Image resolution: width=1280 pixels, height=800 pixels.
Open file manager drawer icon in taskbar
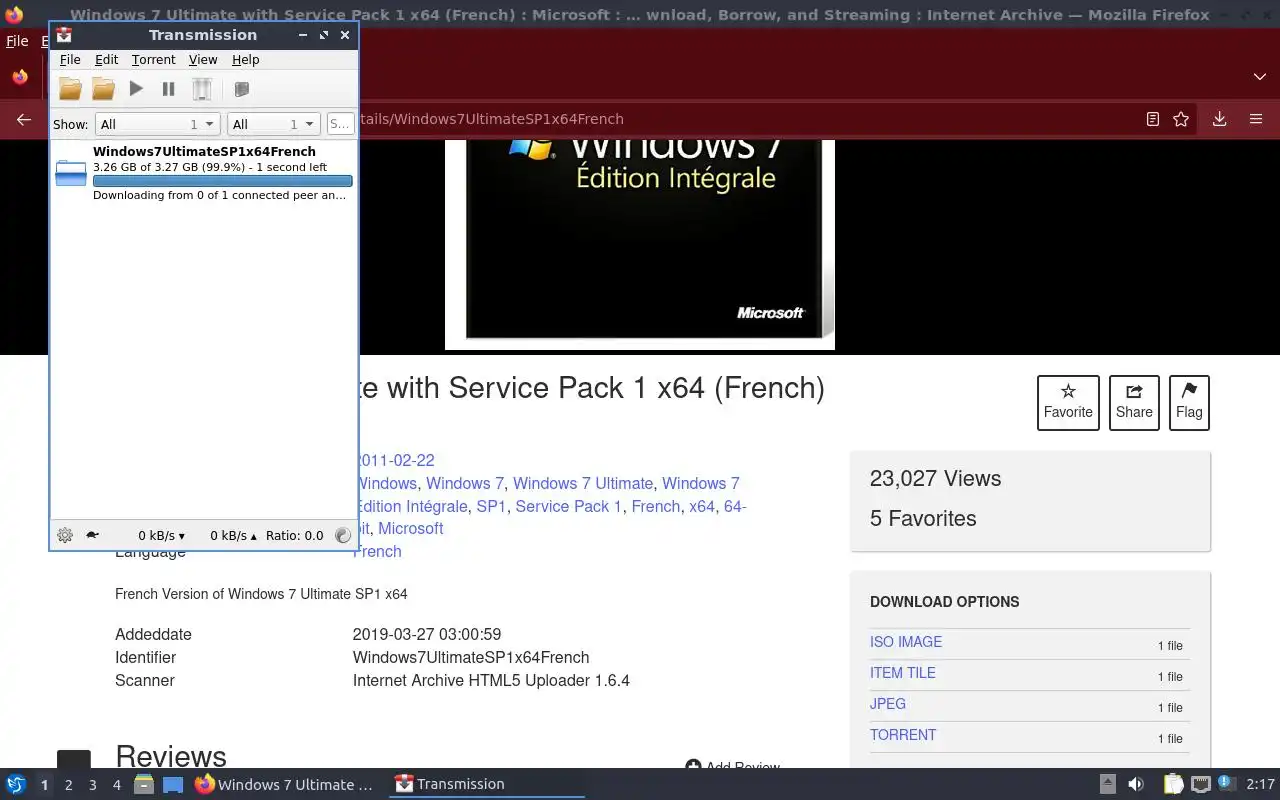144,785
